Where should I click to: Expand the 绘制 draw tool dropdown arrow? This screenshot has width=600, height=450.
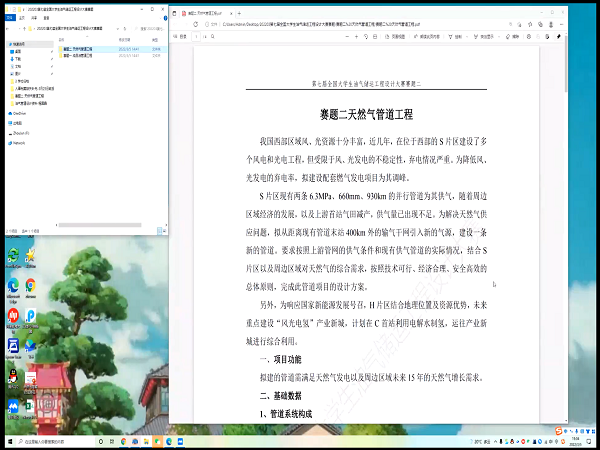coord(467,37)
